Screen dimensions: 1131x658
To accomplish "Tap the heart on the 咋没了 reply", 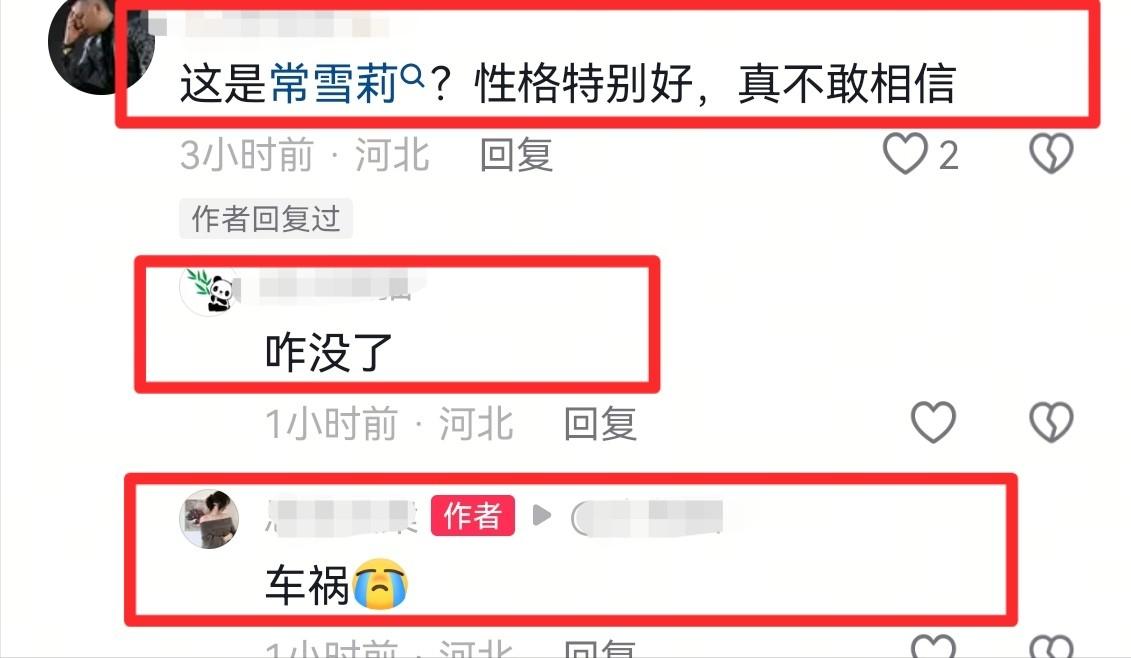I will click(x=933, y=422).
